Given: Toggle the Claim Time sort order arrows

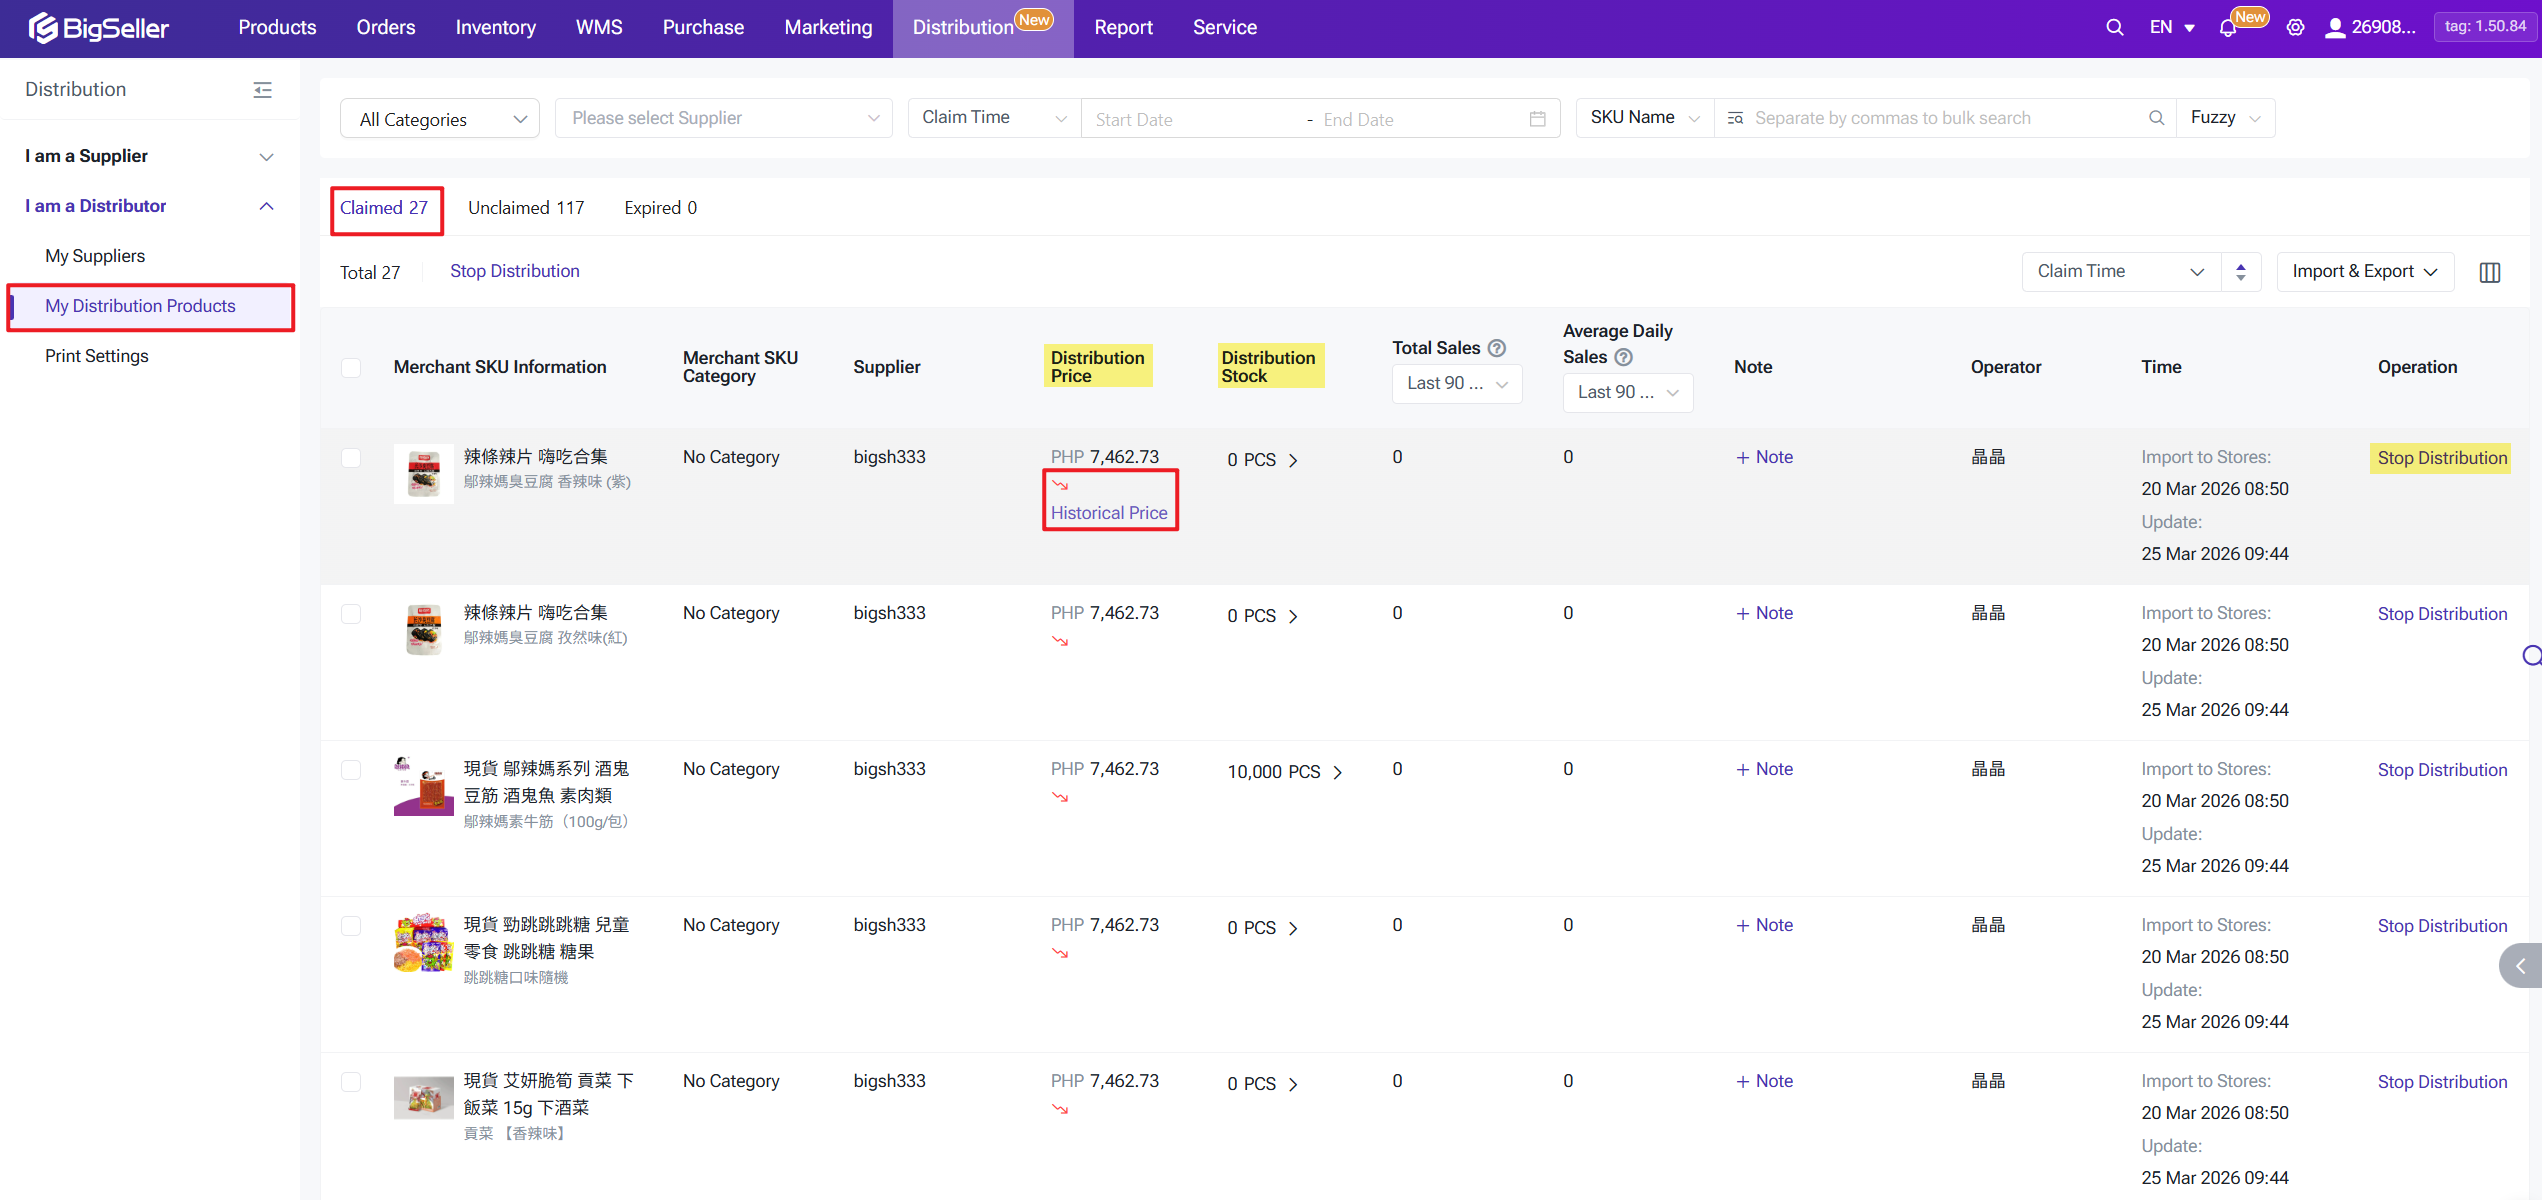Looking at the screenshot, I should coord(2241,272).
